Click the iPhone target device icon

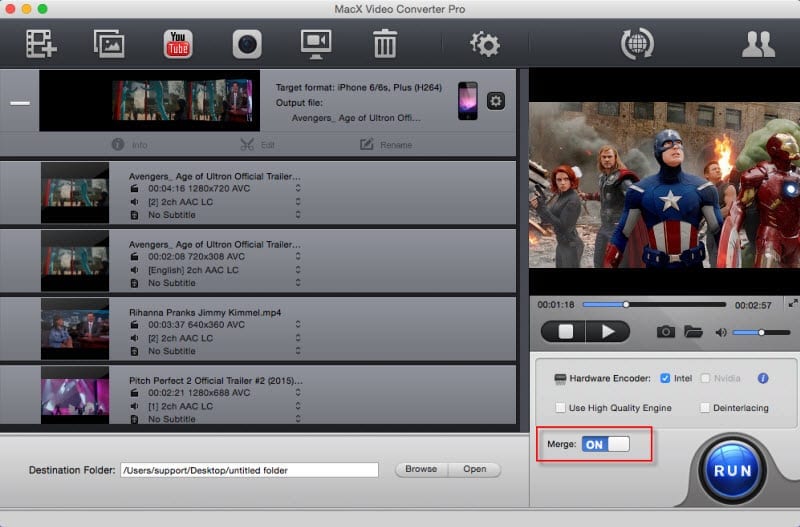467,101
